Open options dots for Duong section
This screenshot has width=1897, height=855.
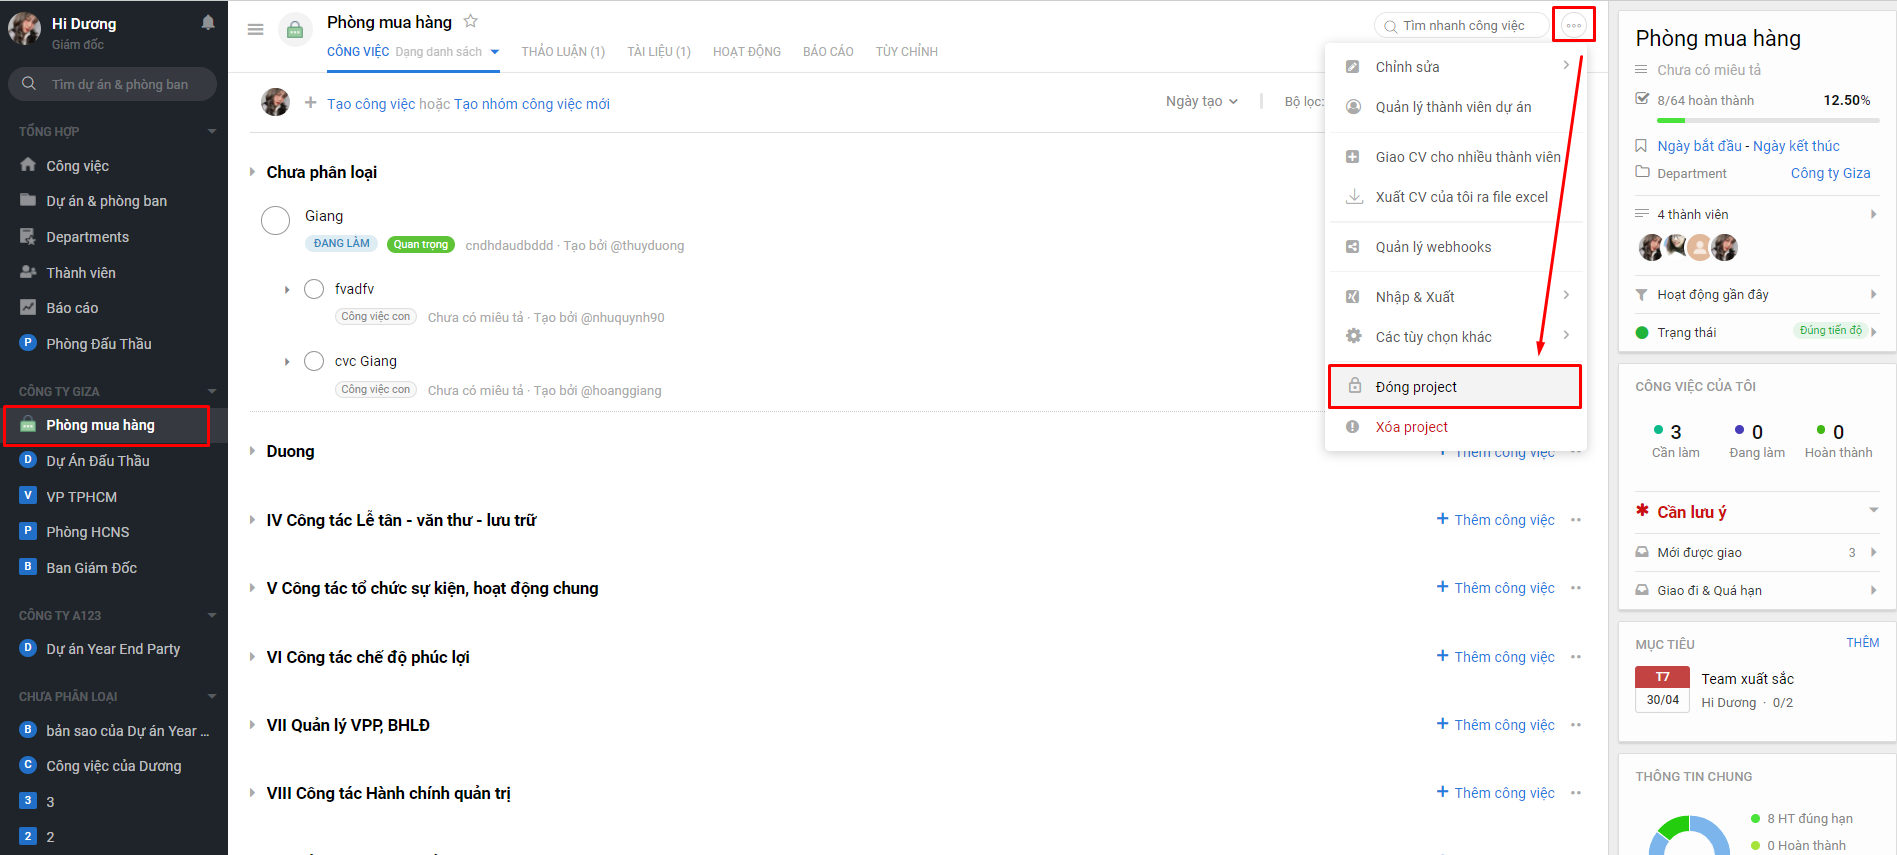[1576, 452]
